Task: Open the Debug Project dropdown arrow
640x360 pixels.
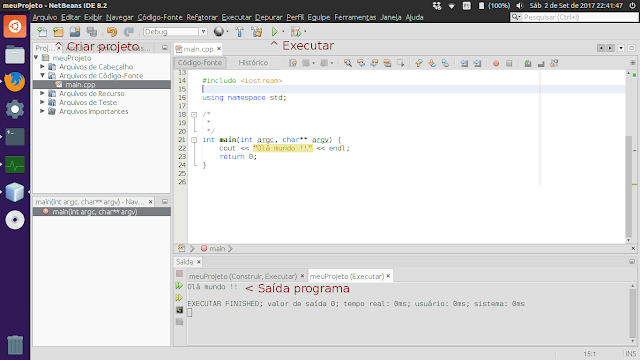Action: point(305,32)
